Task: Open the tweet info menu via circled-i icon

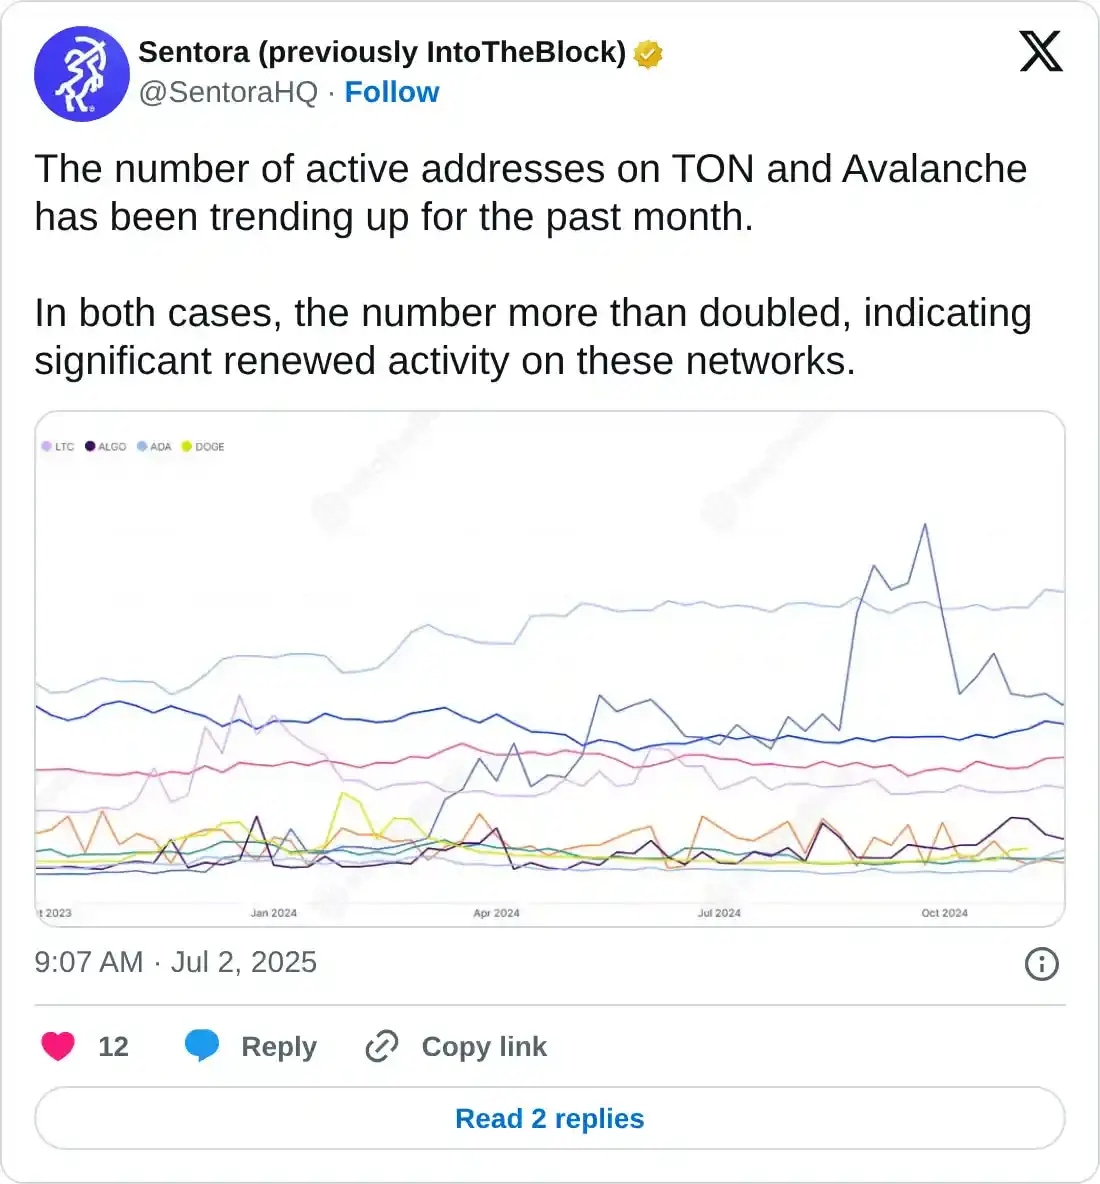Action: [1042, 963]
